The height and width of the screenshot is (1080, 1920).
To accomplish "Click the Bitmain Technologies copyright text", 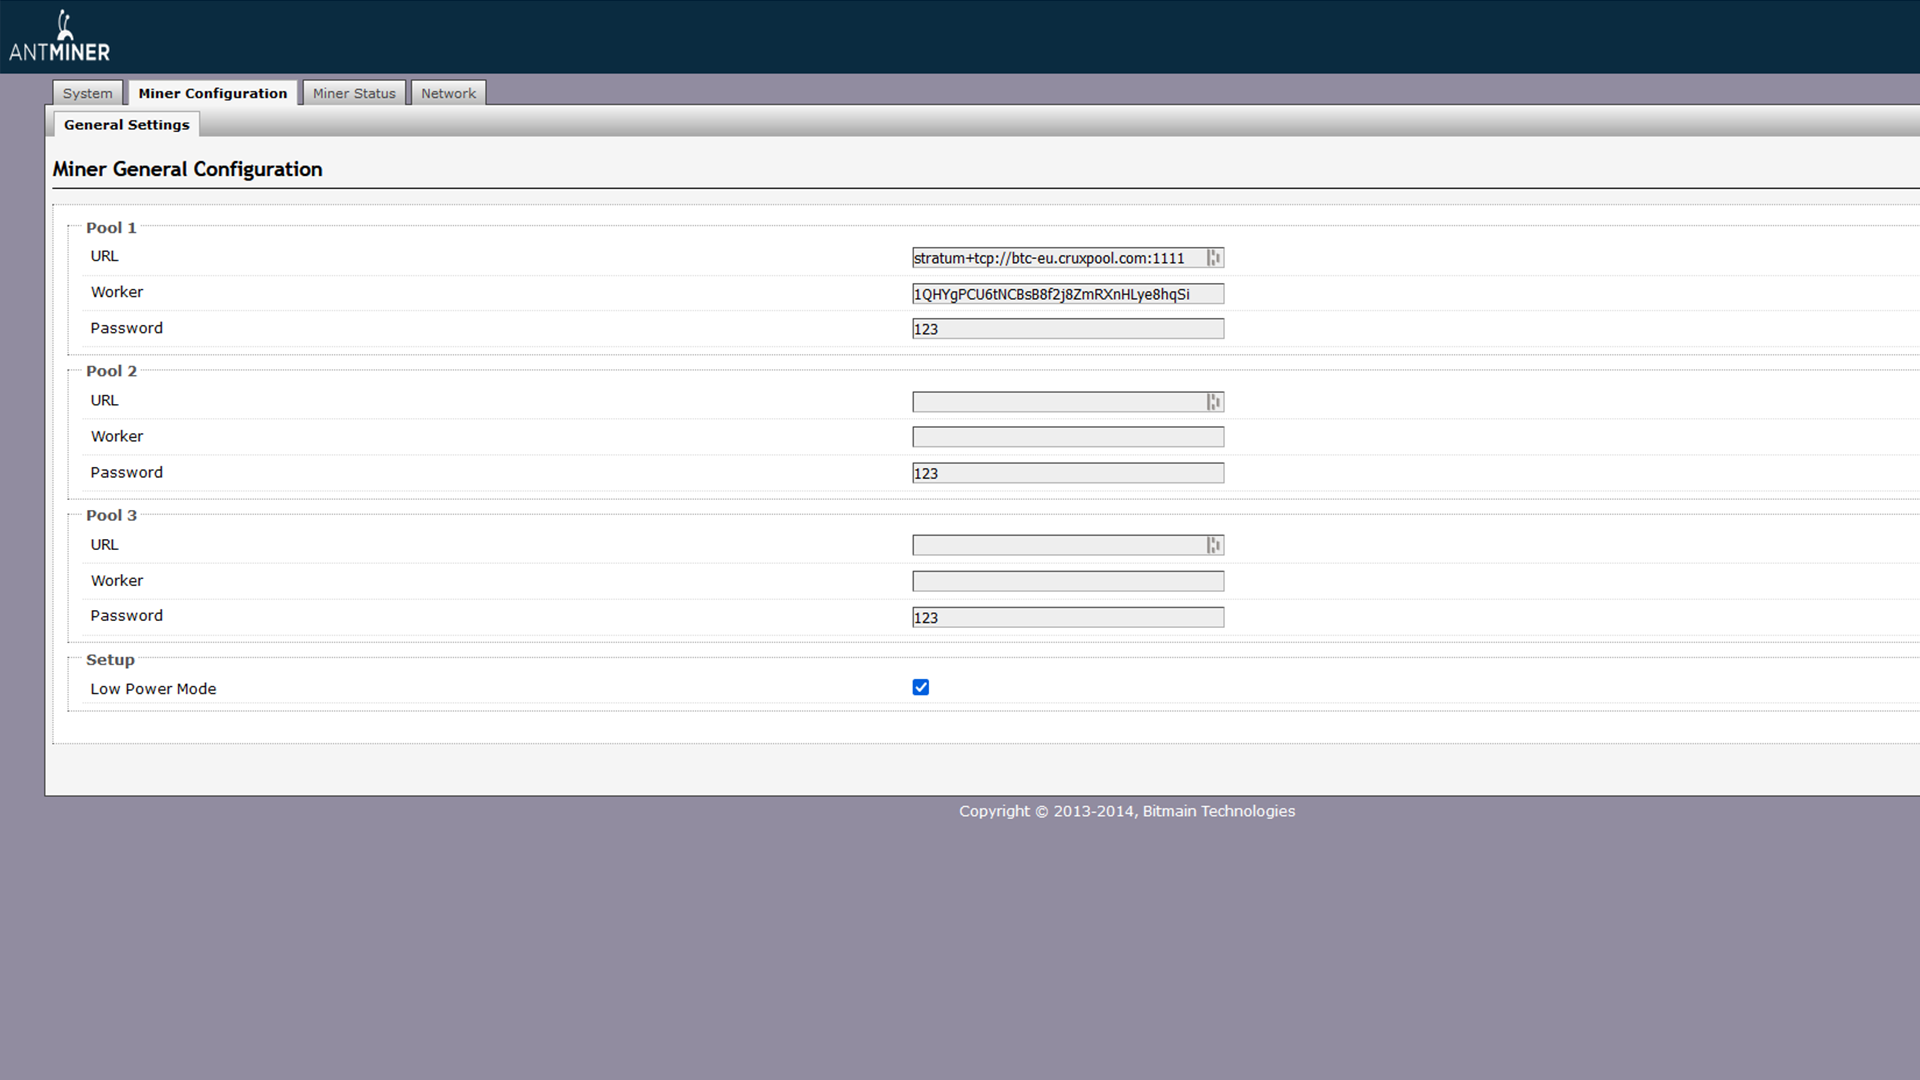I will point(1127,811).
